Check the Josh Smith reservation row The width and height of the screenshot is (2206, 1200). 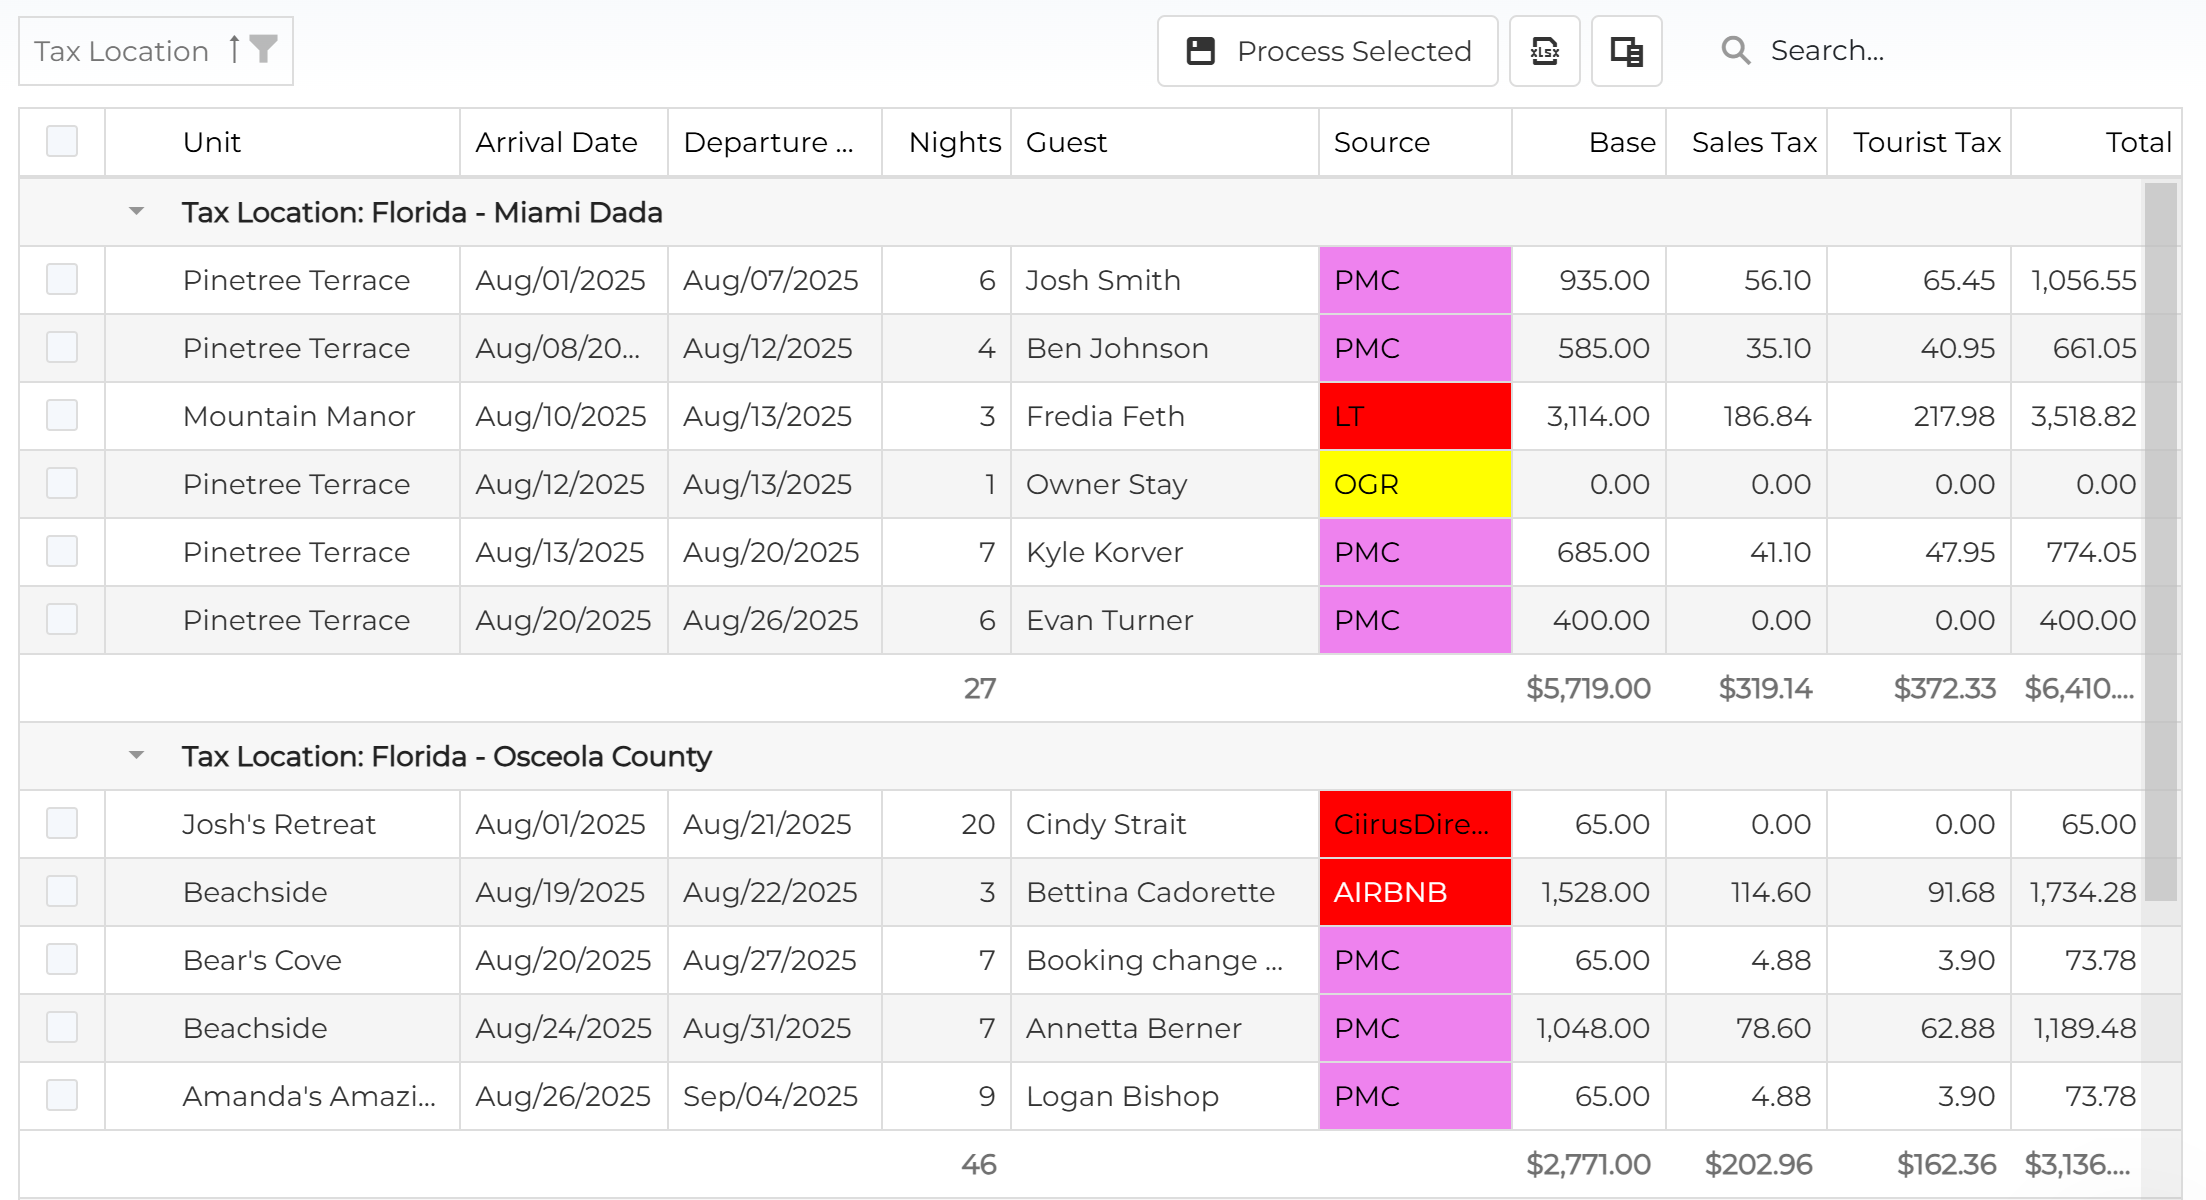[62, 279]
